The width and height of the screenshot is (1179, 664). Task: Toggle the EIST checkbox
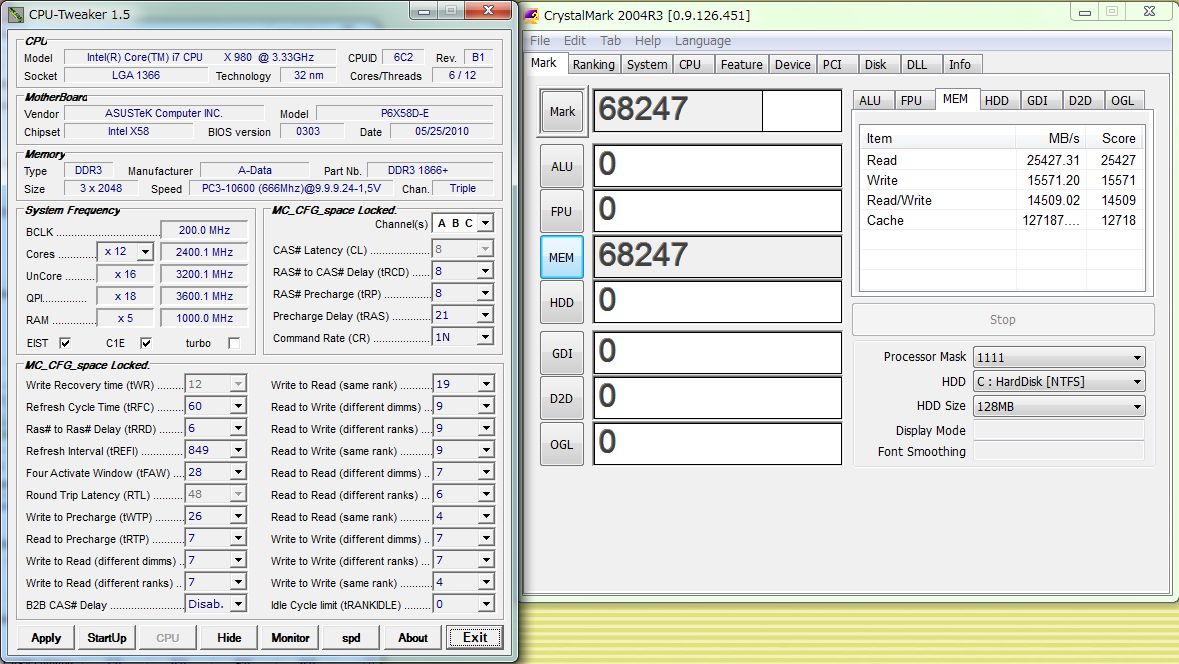pos(65,343)
